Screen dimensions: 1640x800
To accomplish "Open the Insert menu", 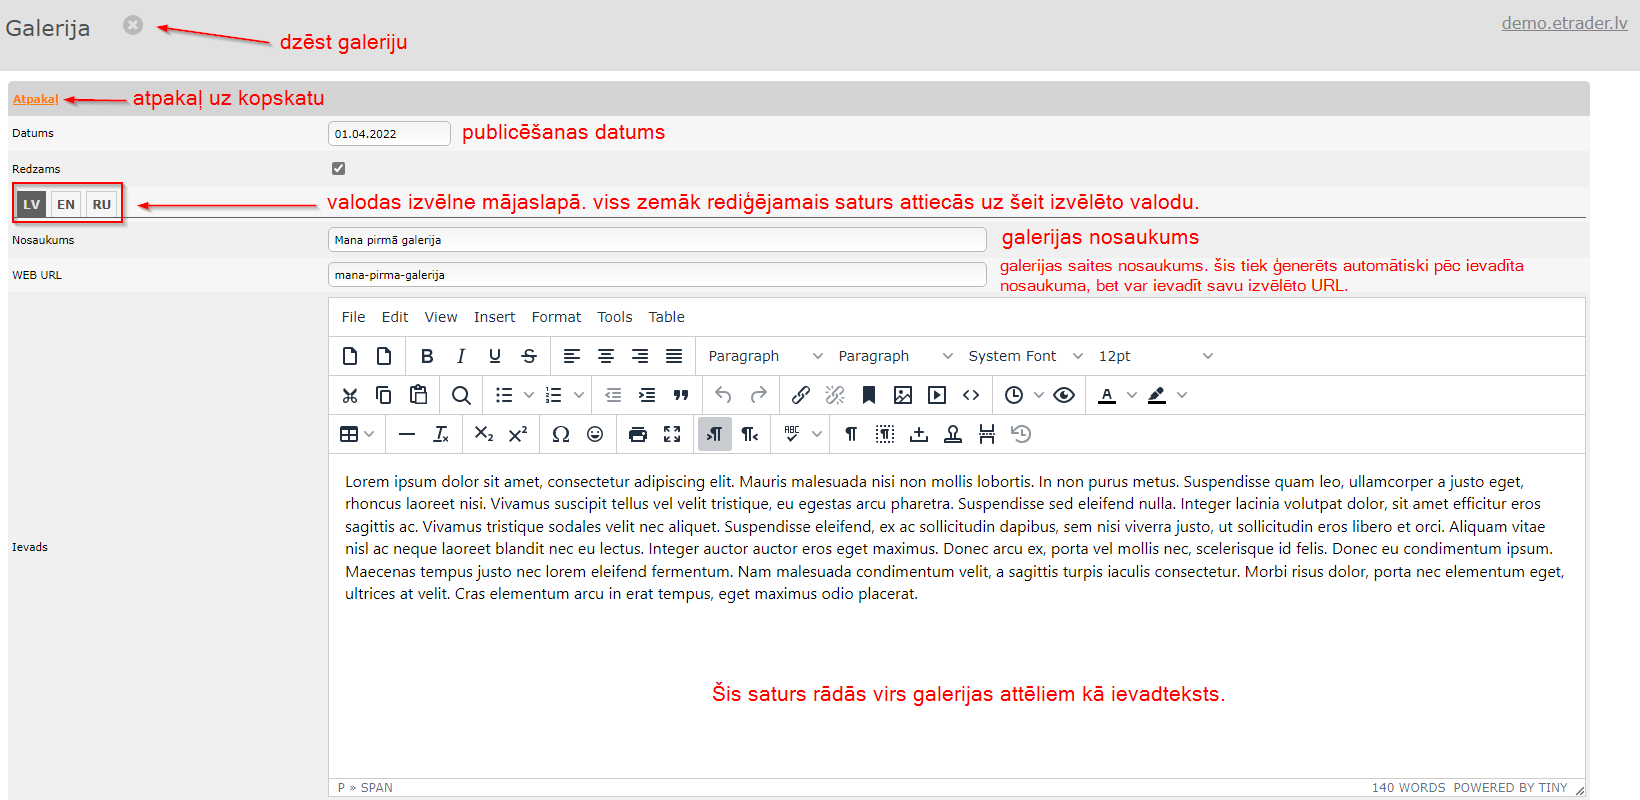I will tap(494, 317).
